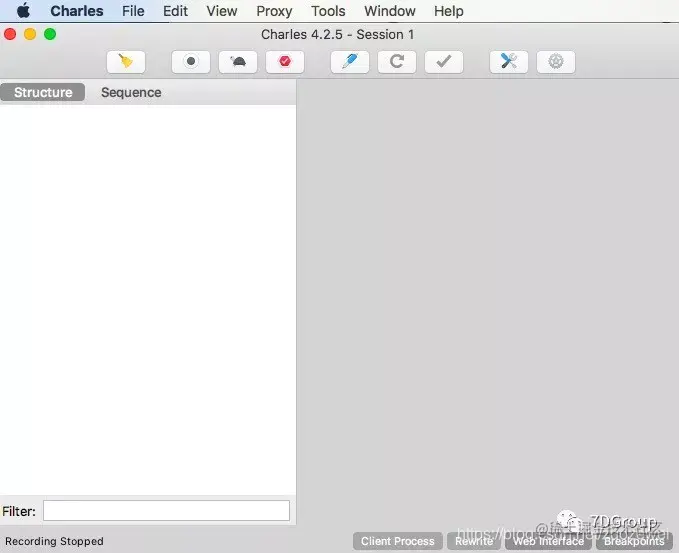This screenshot has width=679, height=553.
Task: Open the View menu
Action: point(222,11)
